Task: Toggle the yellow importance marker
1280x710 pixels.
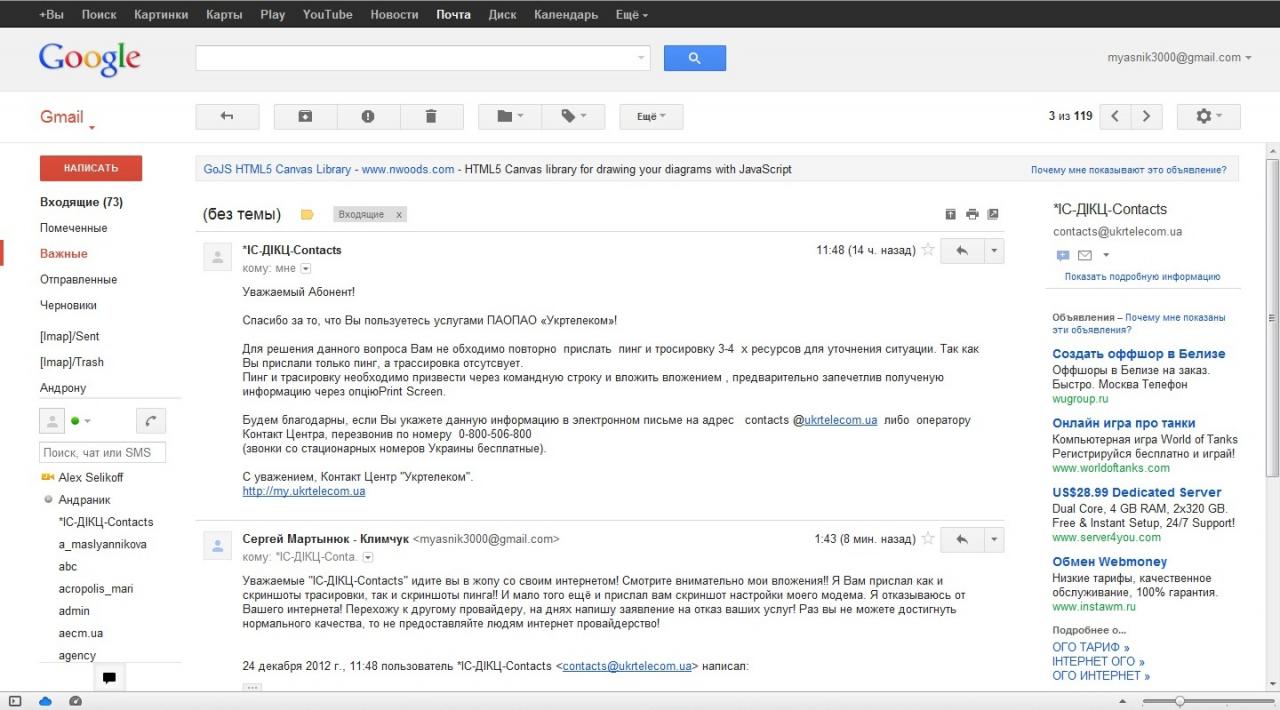Action: [307, 214]
